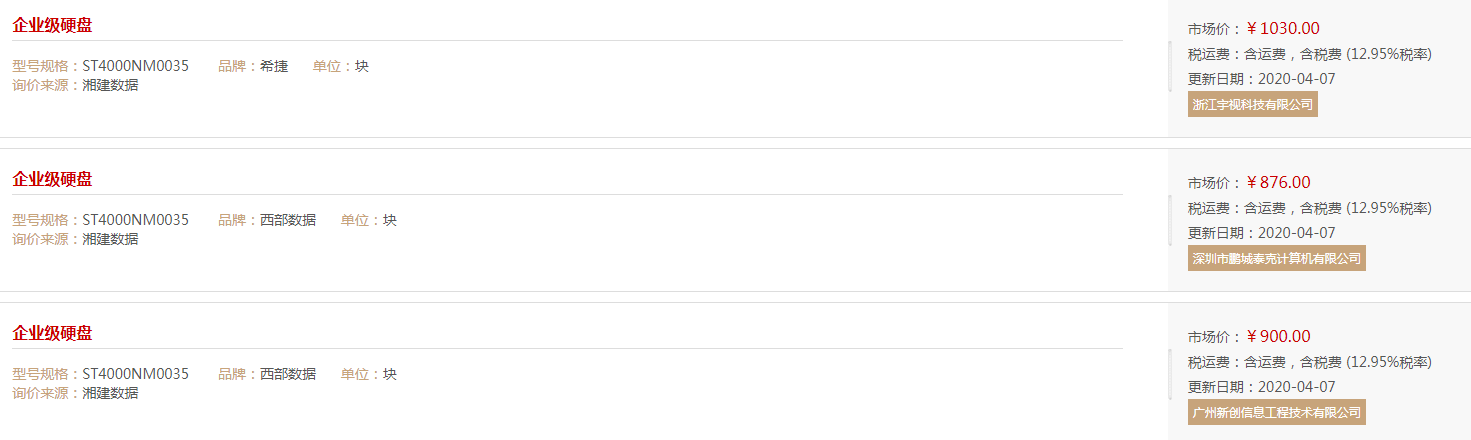Click the ¥1030.00 market price
This screenshot has width=1471, height=440.
(x=1283, y=28)
